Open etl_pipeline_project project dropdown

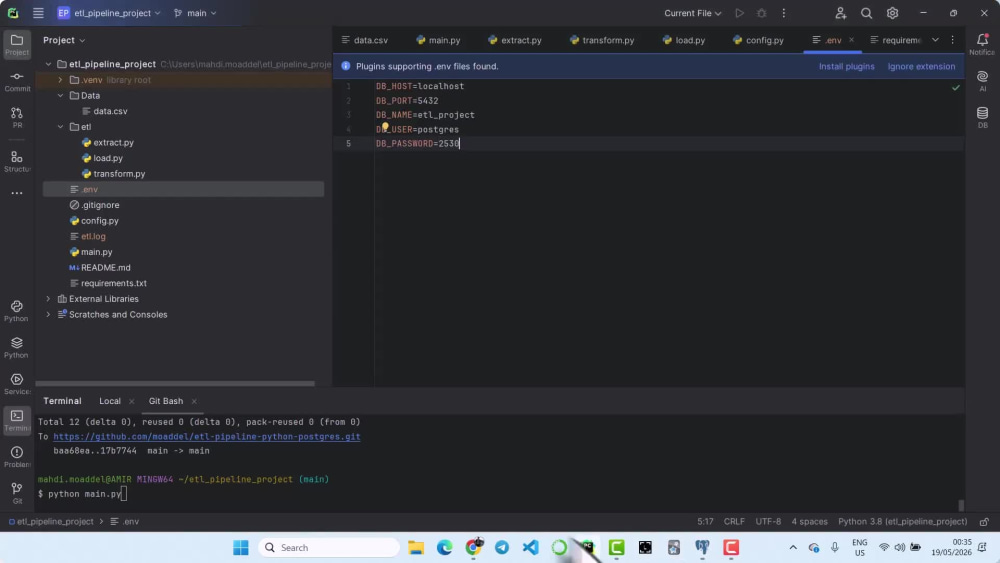[108, 13]
